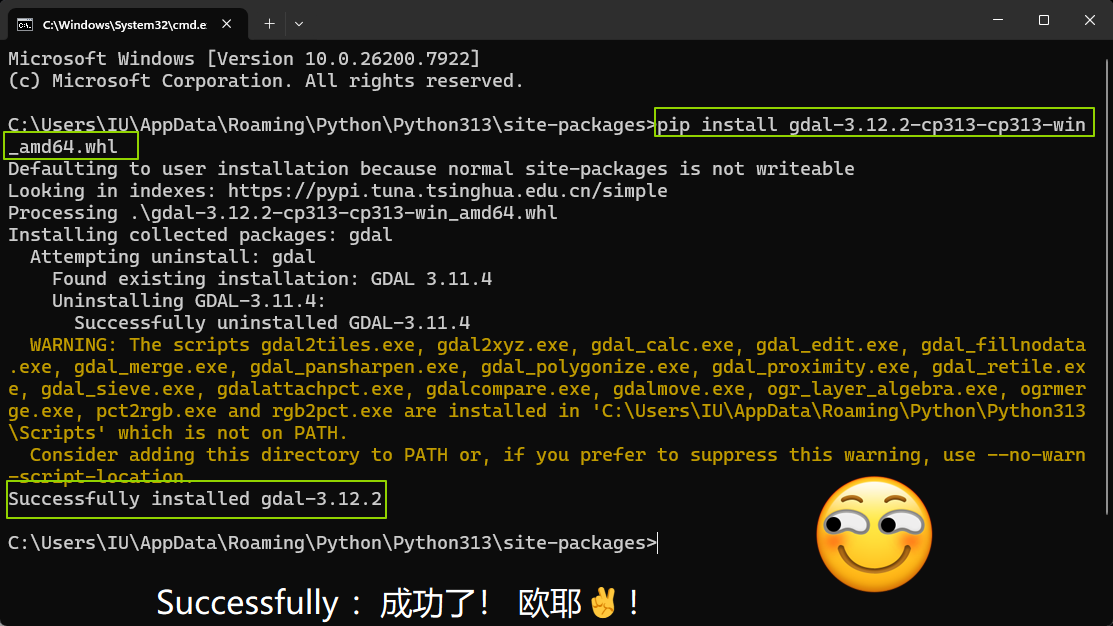Click the '(c) Microsoft Corporation' line
The image size is (1113, 626).
pos(265,81)
